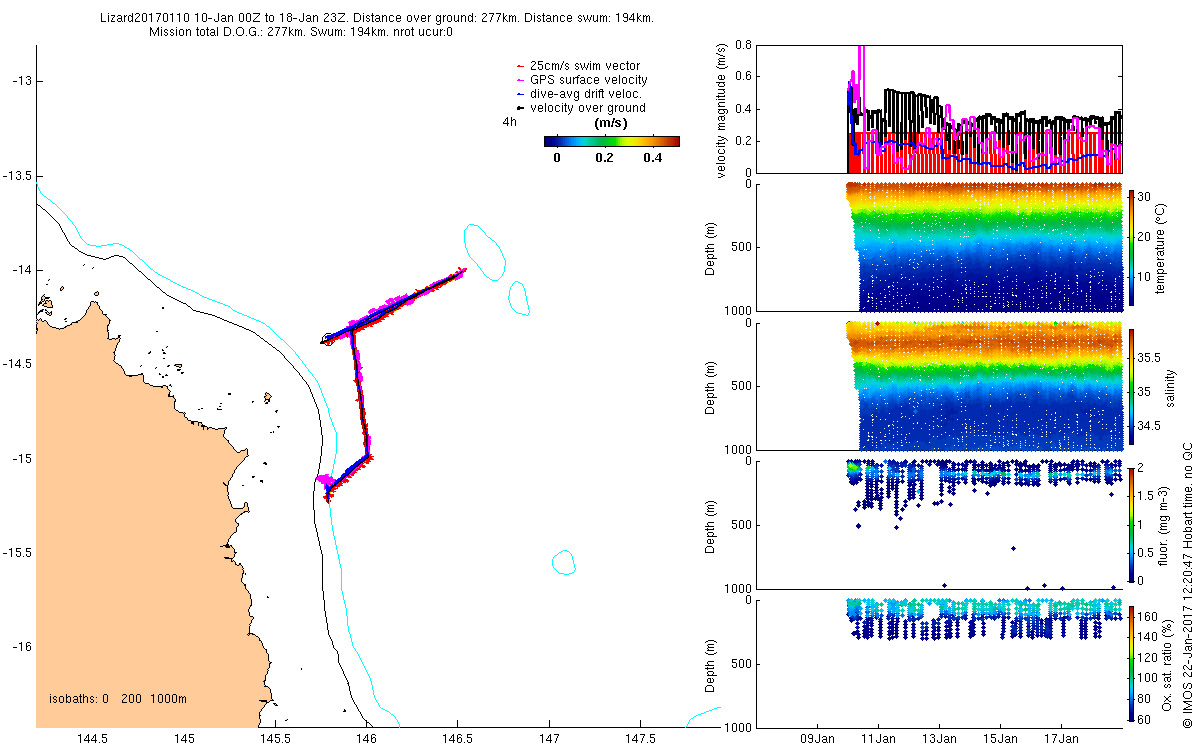
Task: Click the southern end of the glider track
Action: [325, 489]
